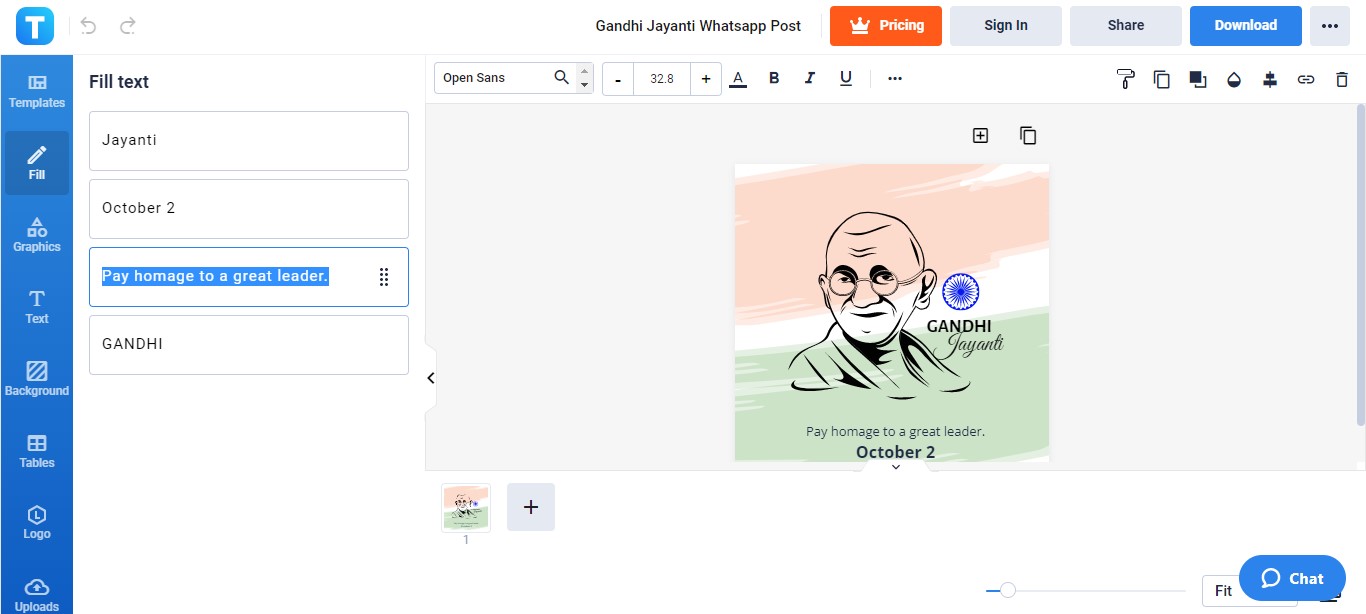Edit the October 2 text field
This screenshot has height=614, width=1366.
tap(249, 209)
